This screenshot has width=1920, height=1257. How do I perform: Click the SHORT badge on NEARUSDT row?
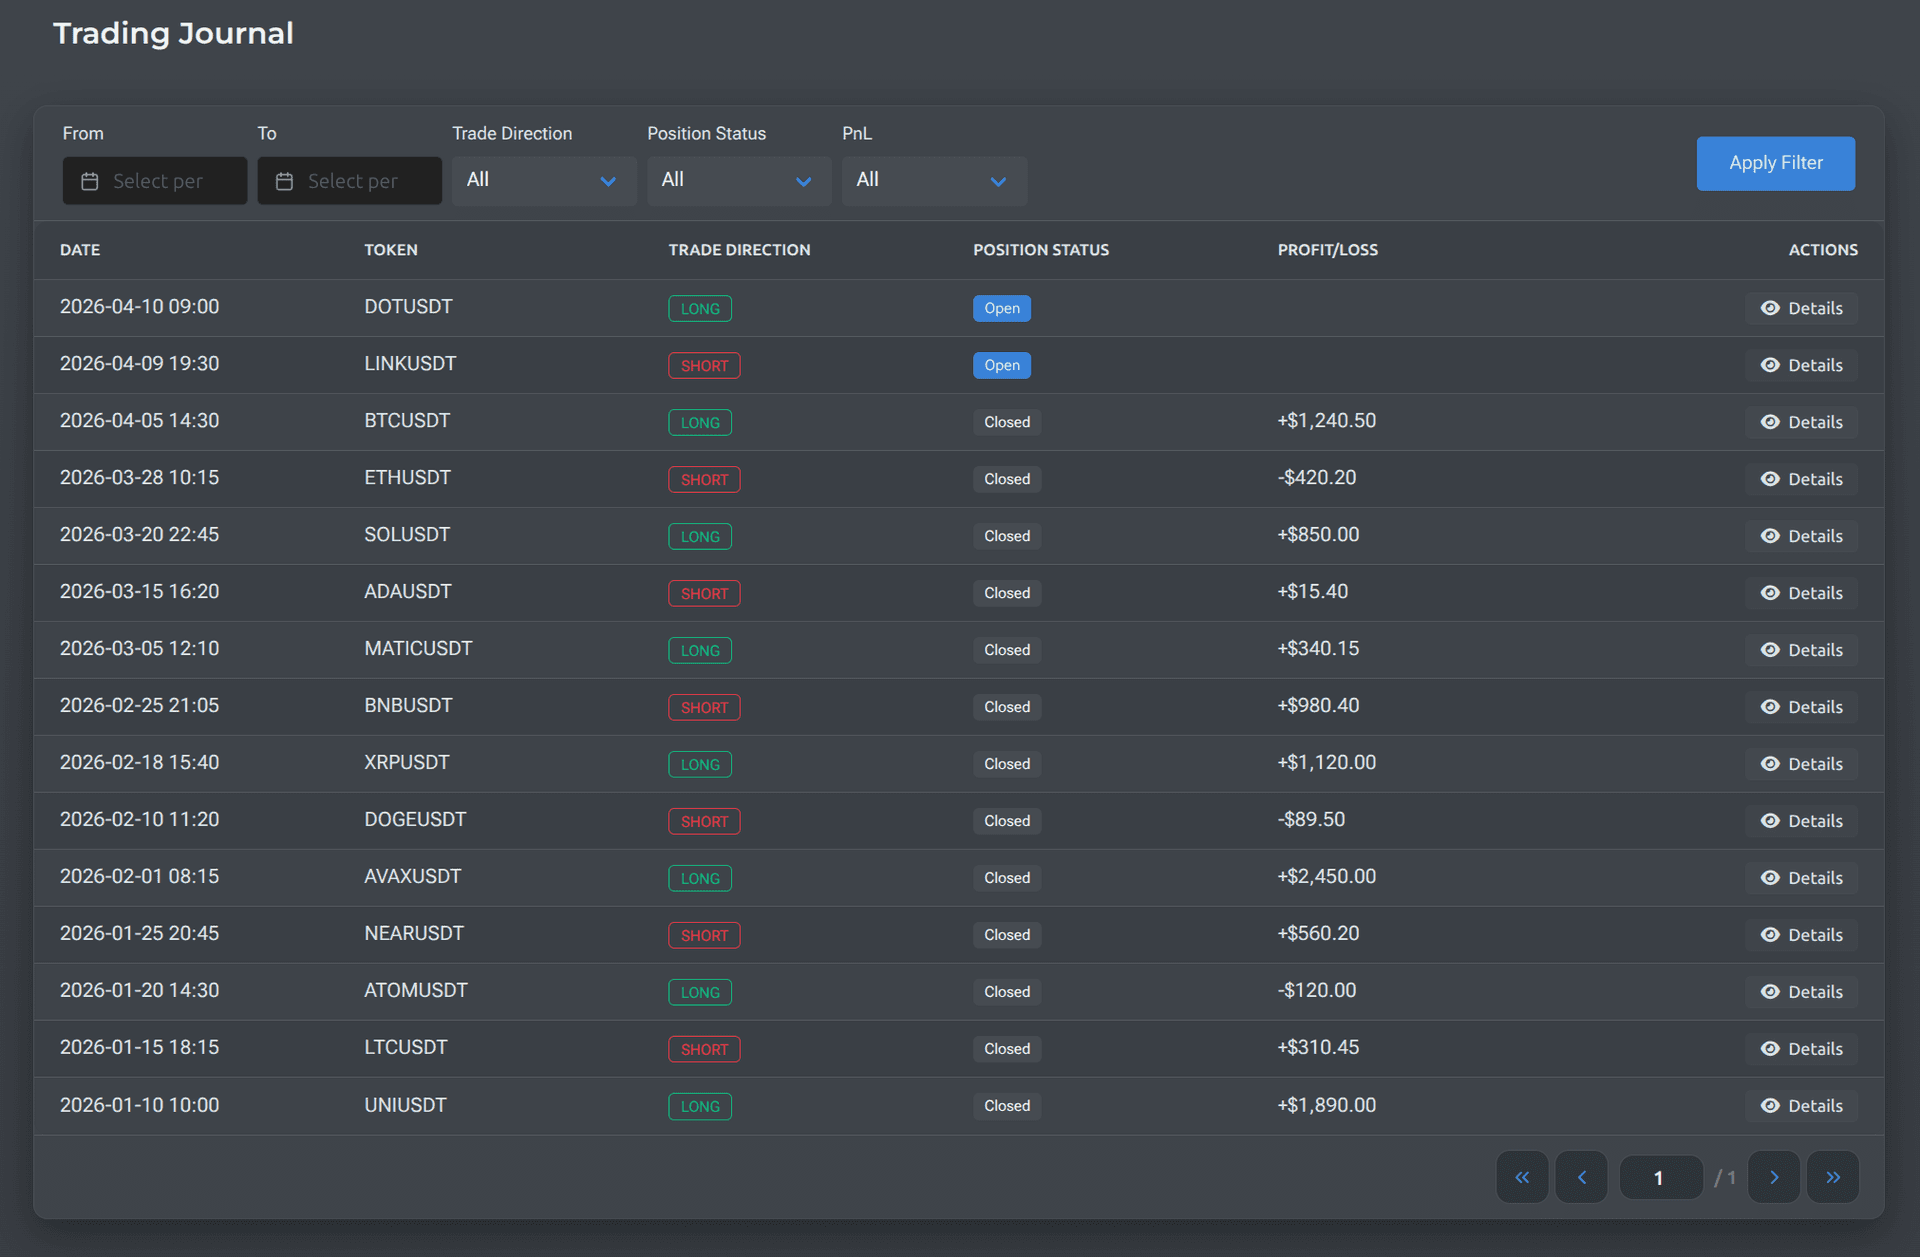click(x=705, y=936)
